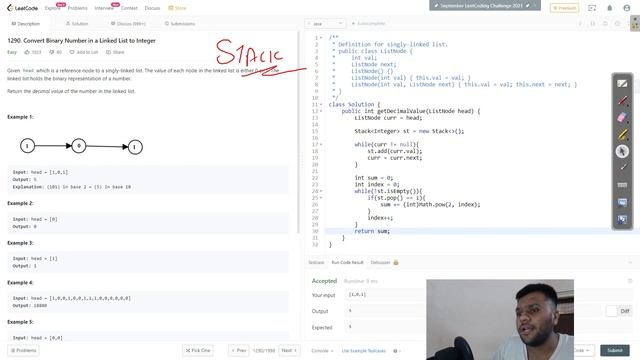
Task: Click the Pick One button
Action: pos(198,351)
